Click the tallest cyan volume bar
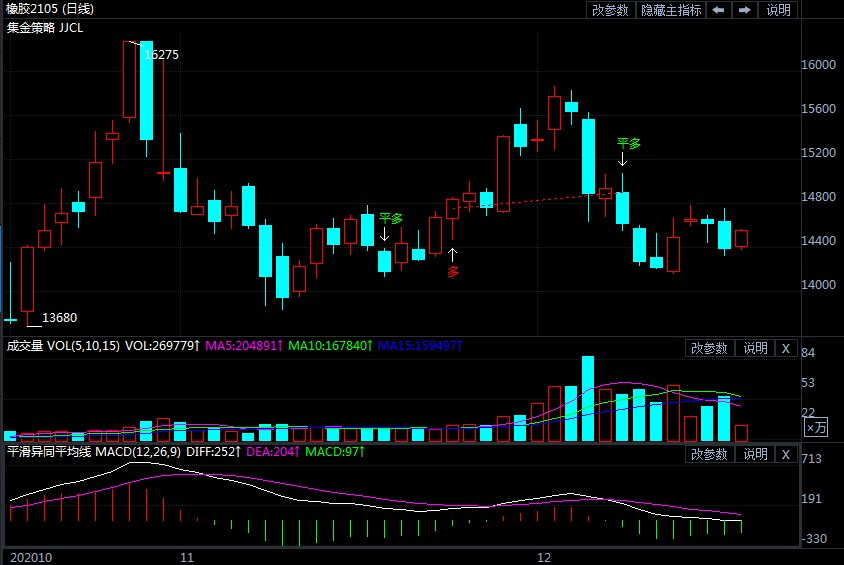The width and height of the screenshot is (844, 565). (x=588, y=398)
